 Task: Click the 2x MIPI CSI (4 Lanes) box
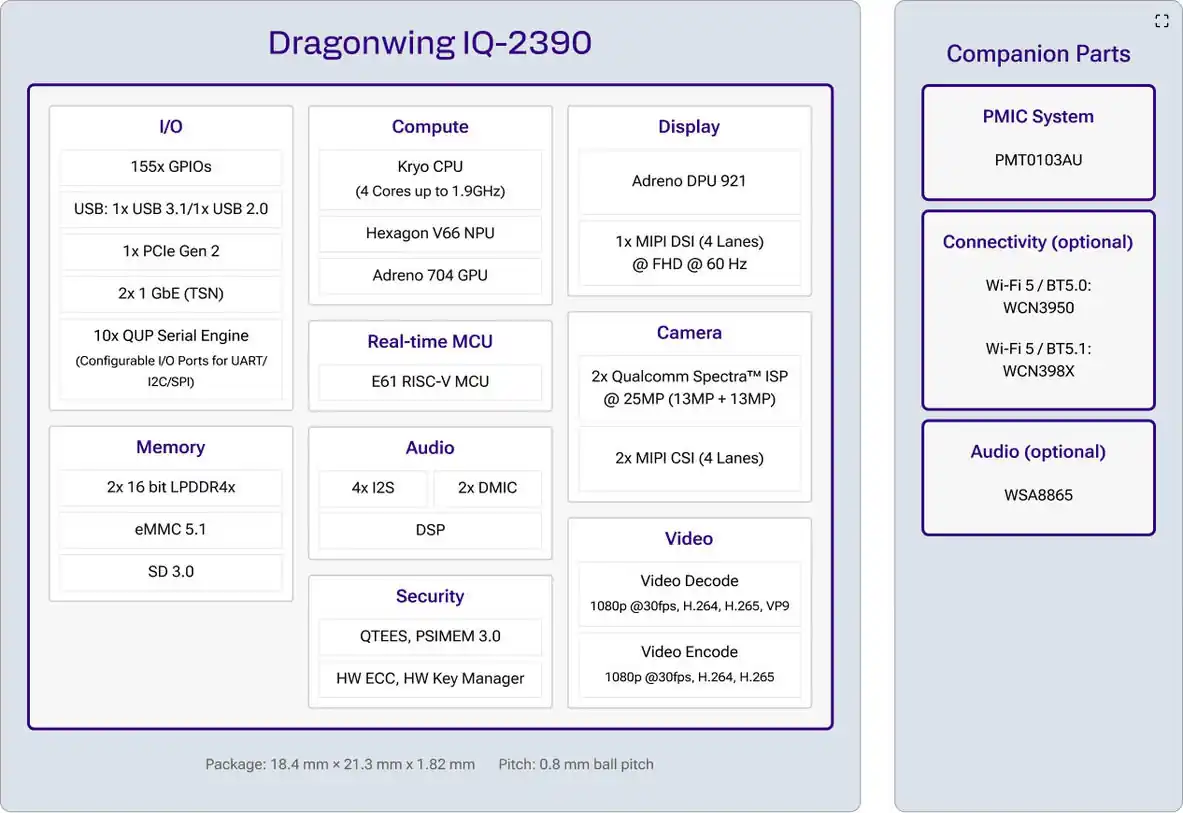[689, 459]
